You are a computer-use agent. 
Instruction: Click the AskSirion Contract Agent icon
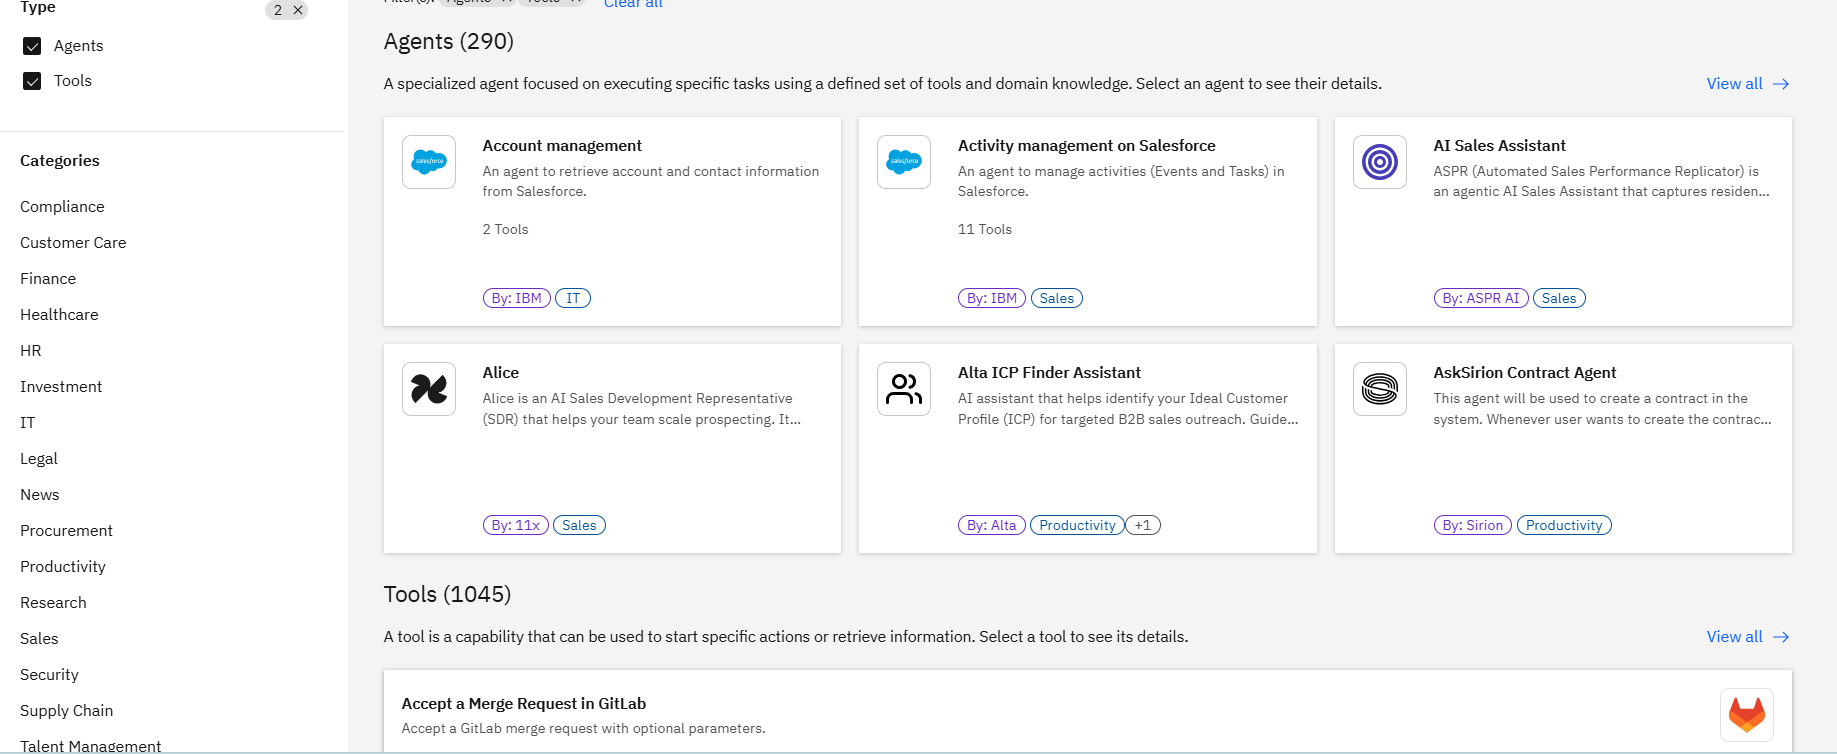(1380, 389)
